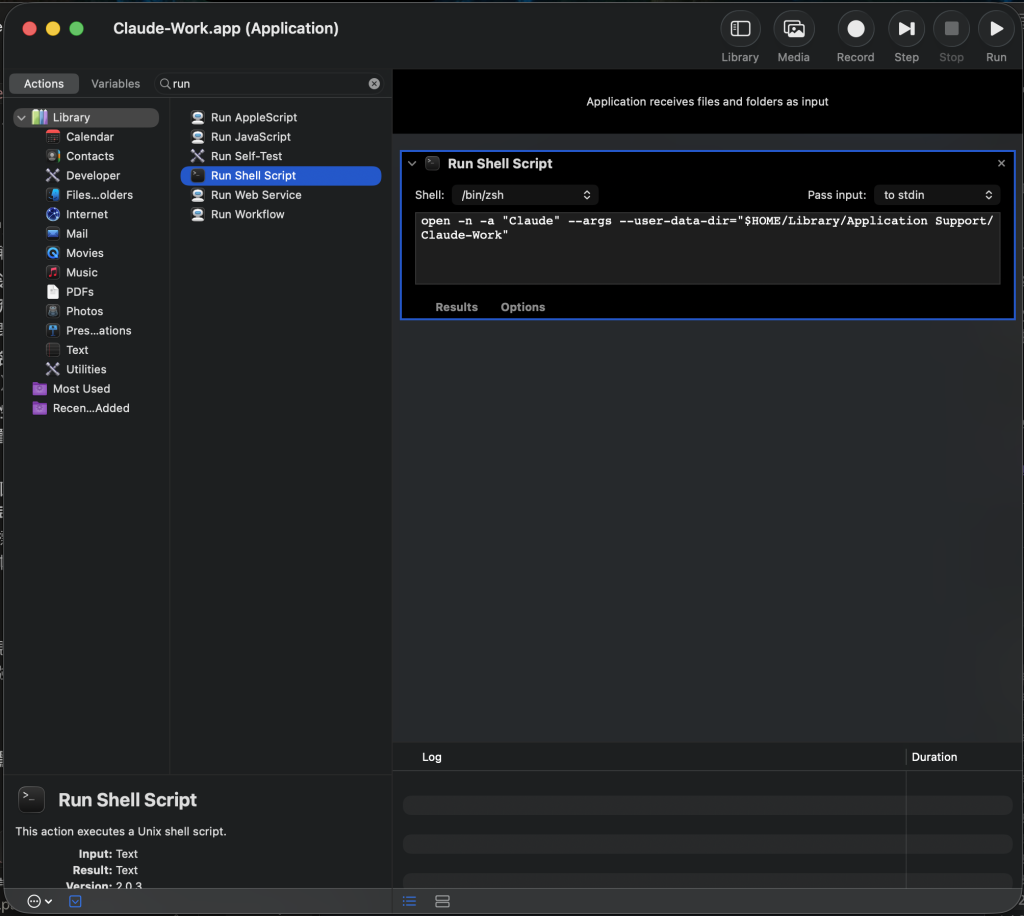Collapse the Library tree
Screen dimensions: 1024x916
pyautogui.click(x=22, y=118)
